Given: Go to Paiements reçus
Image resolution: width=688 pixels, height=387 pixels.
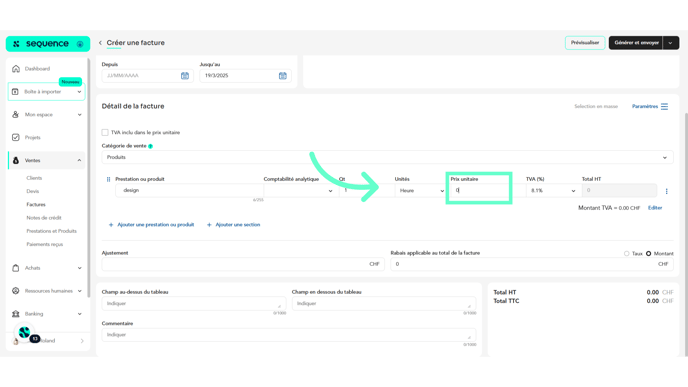Looking at the screenshot, I should 45,244.
